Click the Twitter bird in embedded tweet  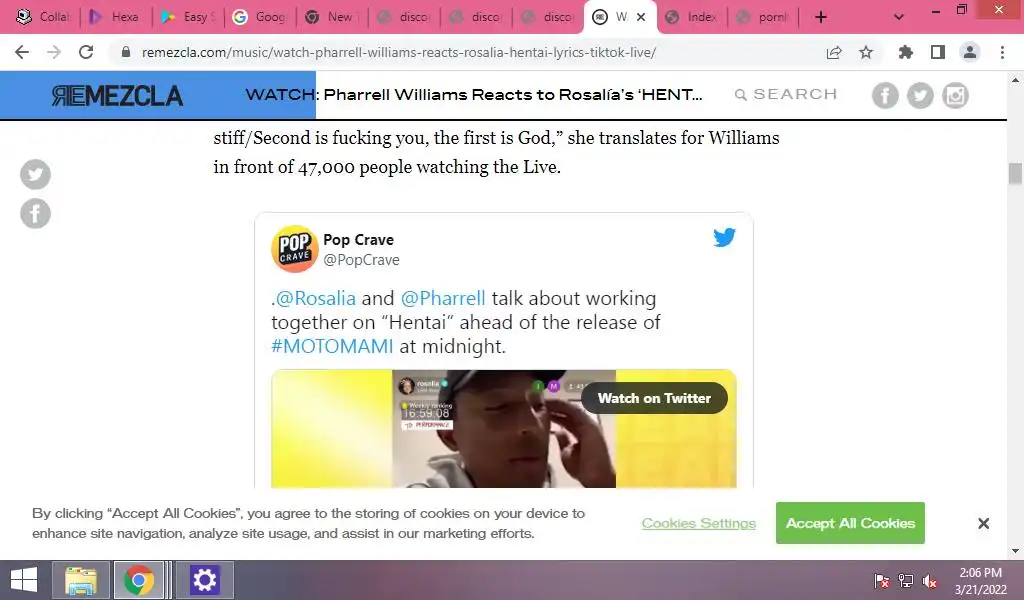[724, 237]
